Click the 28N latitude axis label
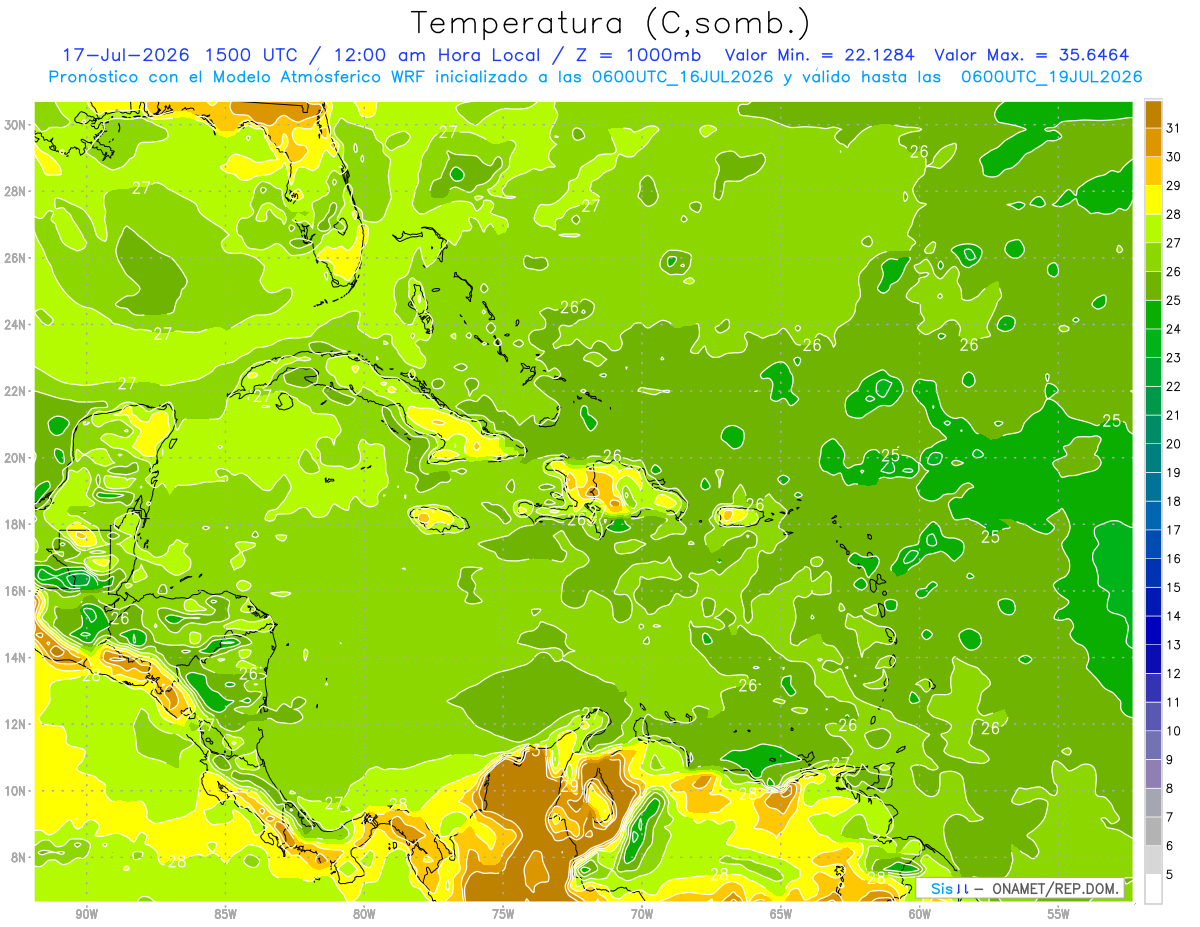The height and width of the screenshot is (927, 1200). (x=15, y=191)
